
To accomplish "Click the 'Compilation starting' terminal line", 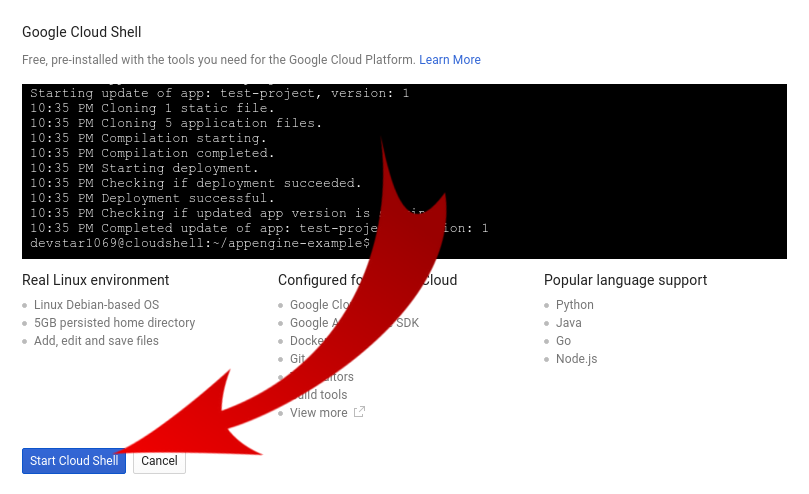I will [148, 138].
